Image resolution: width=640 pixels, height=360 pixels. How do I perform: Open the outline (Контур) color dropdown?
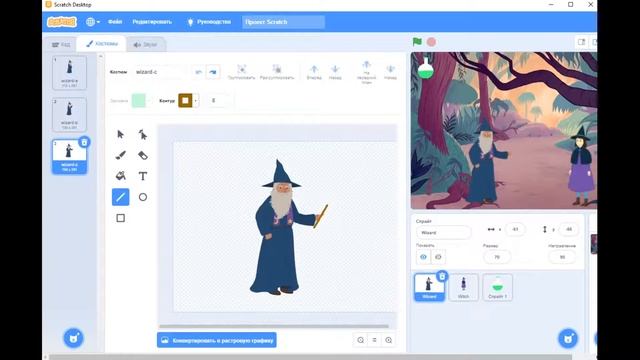196,100
